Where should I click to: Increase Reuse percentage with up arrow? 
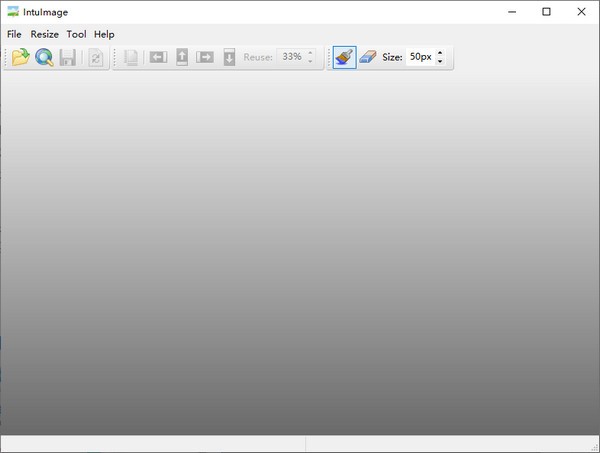310,53
